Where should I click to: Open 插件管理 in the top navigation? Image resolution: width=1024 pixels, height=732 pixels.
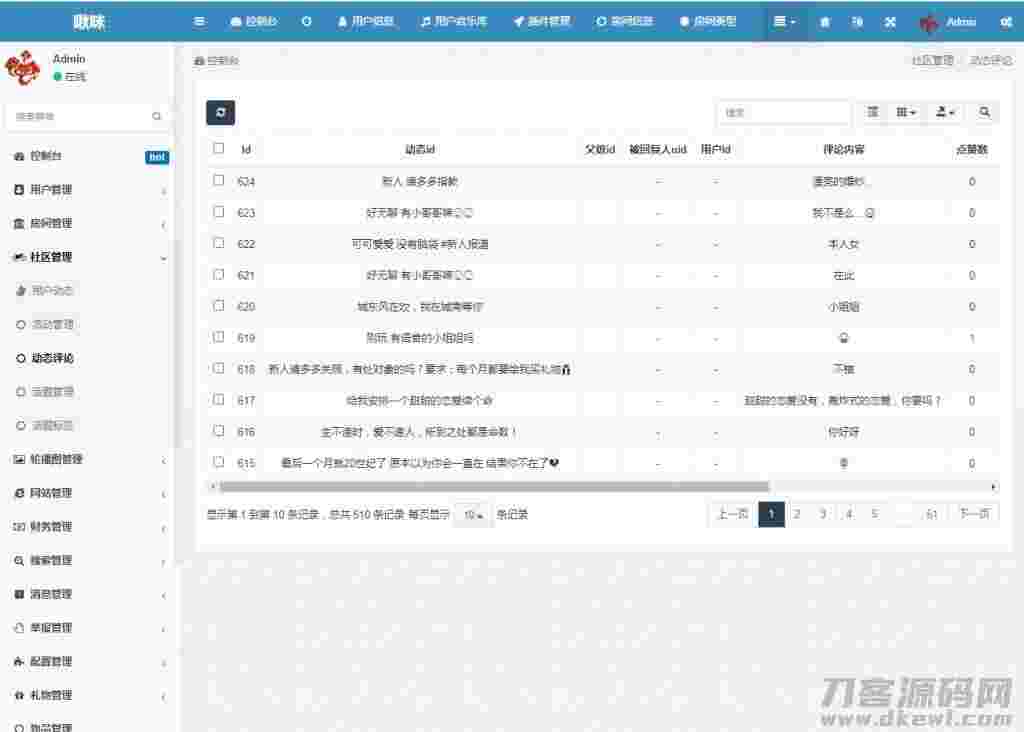[x=542, y=22]
